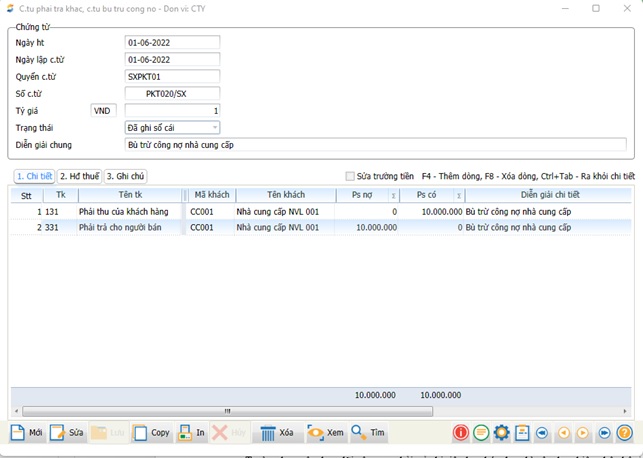Click the red info icon in bottom toolbar

[461, 433]
